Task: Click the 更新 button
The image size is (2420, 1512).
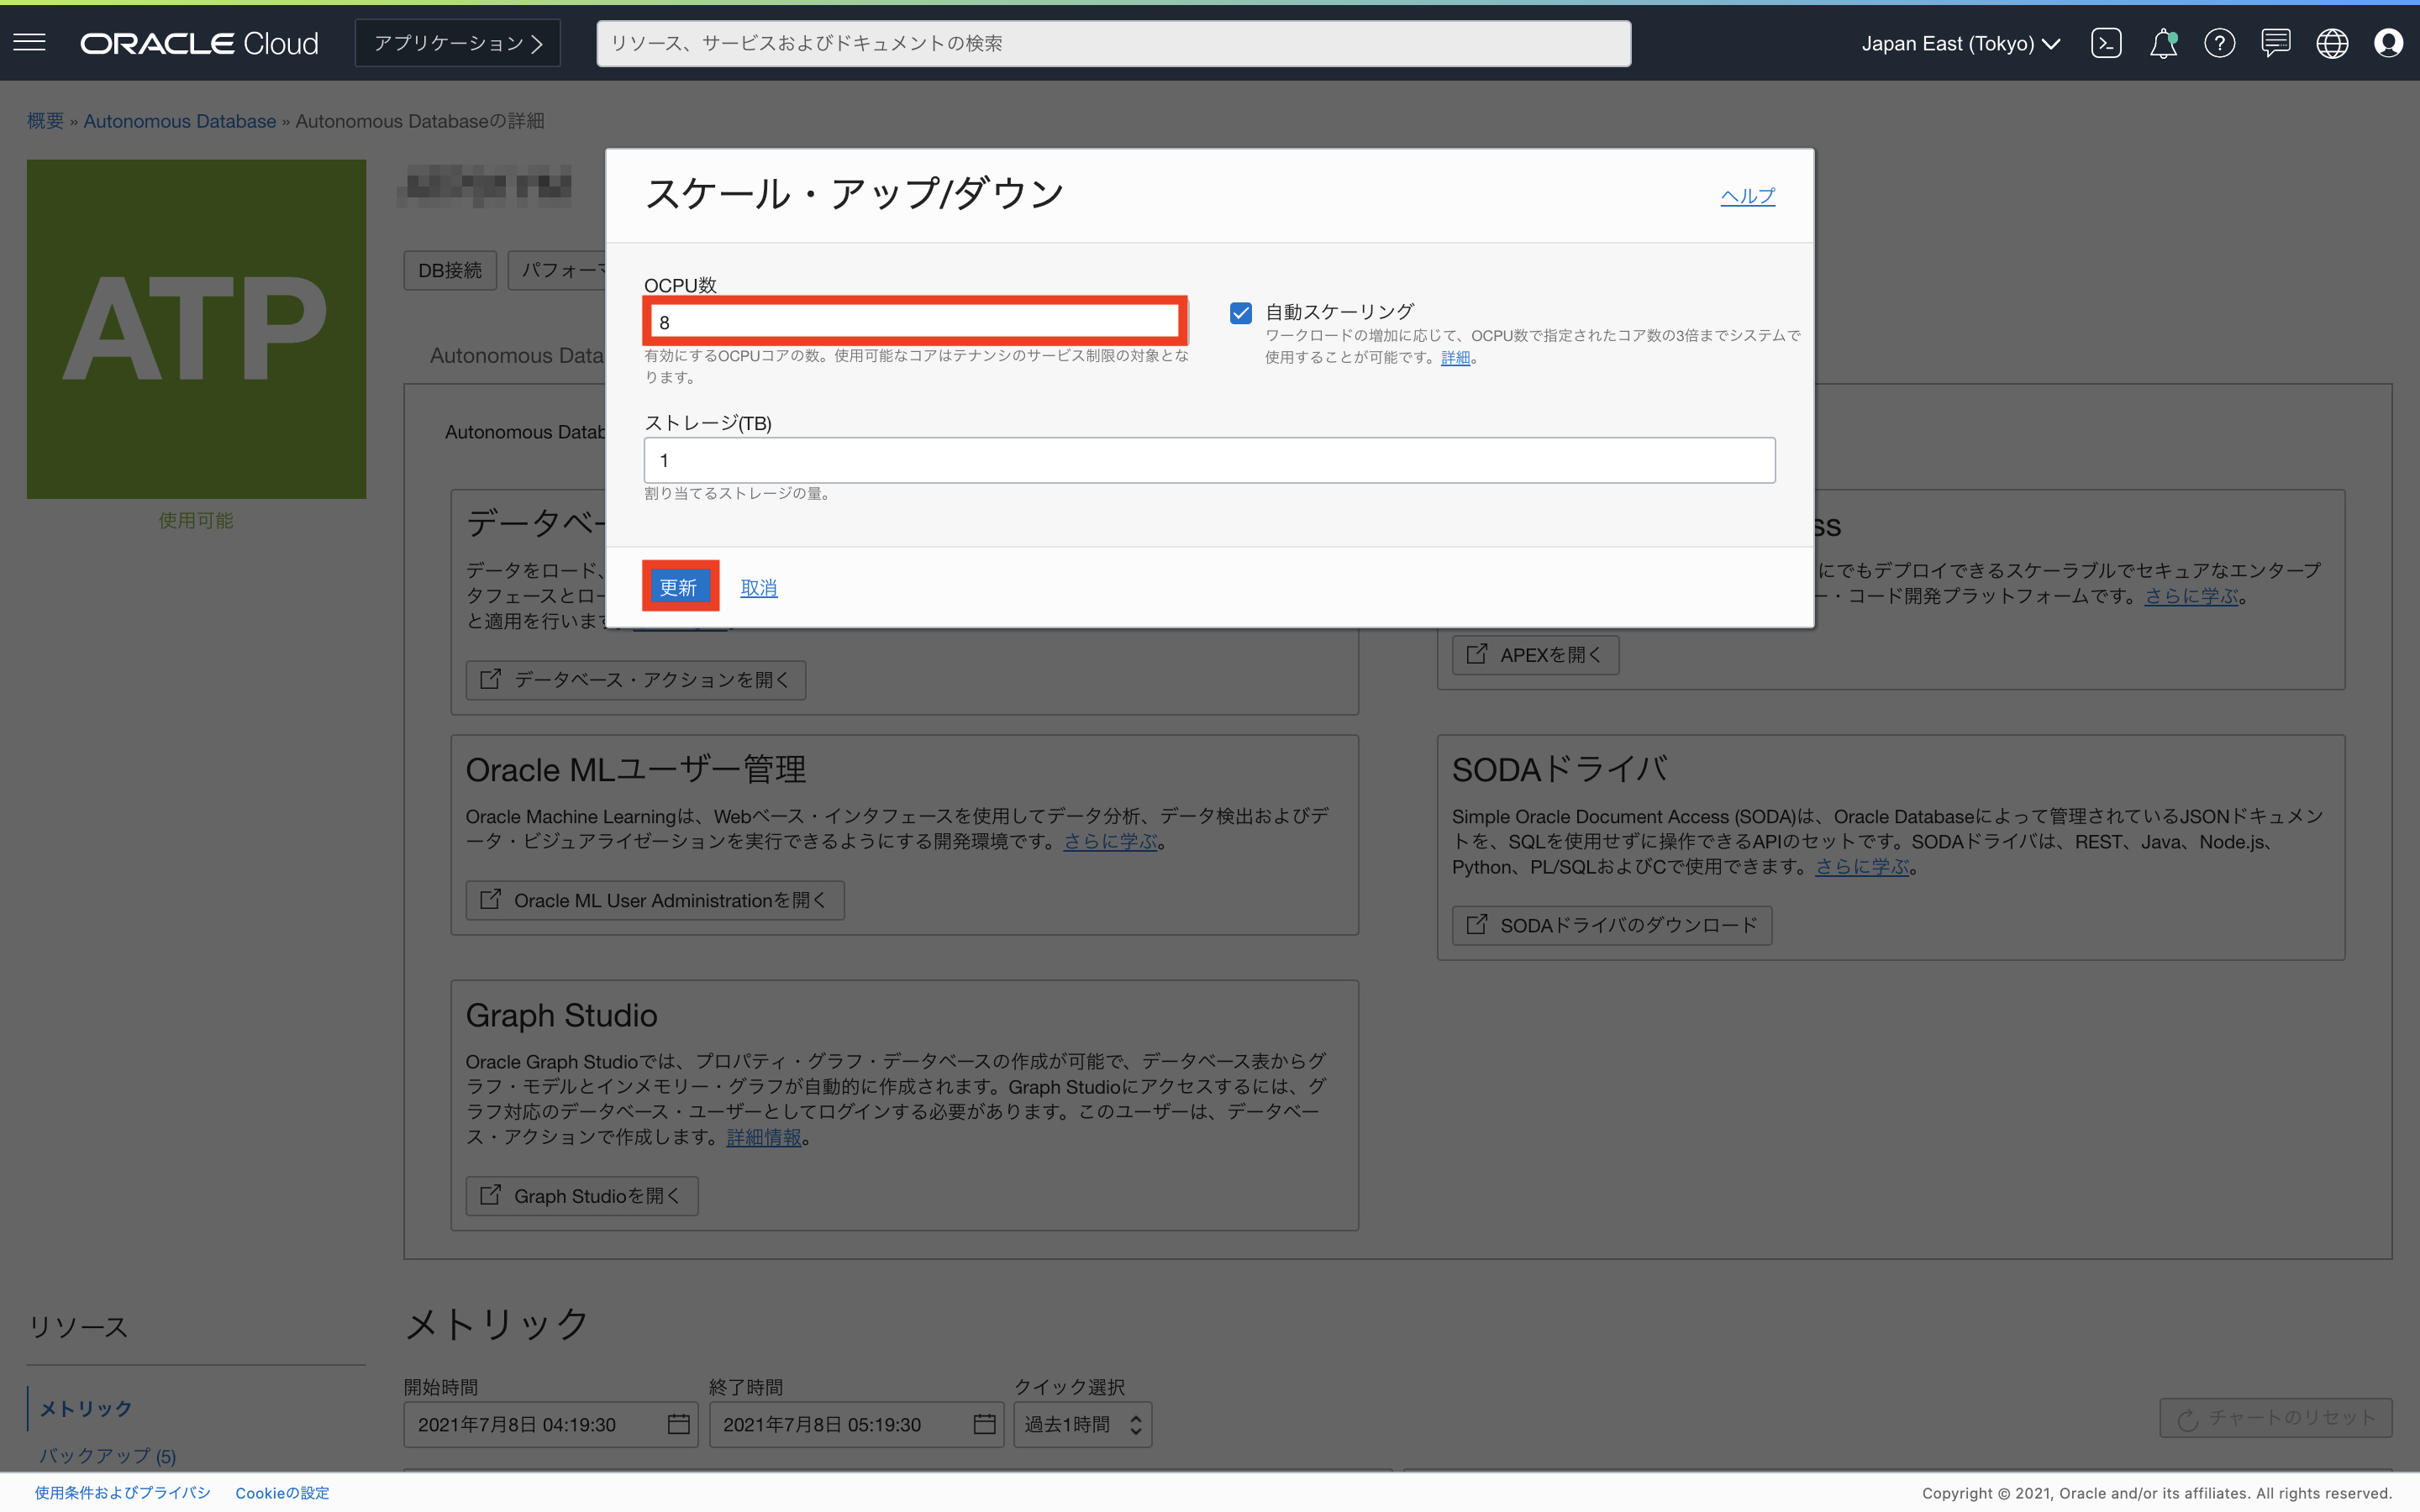Action: (679, 587)
